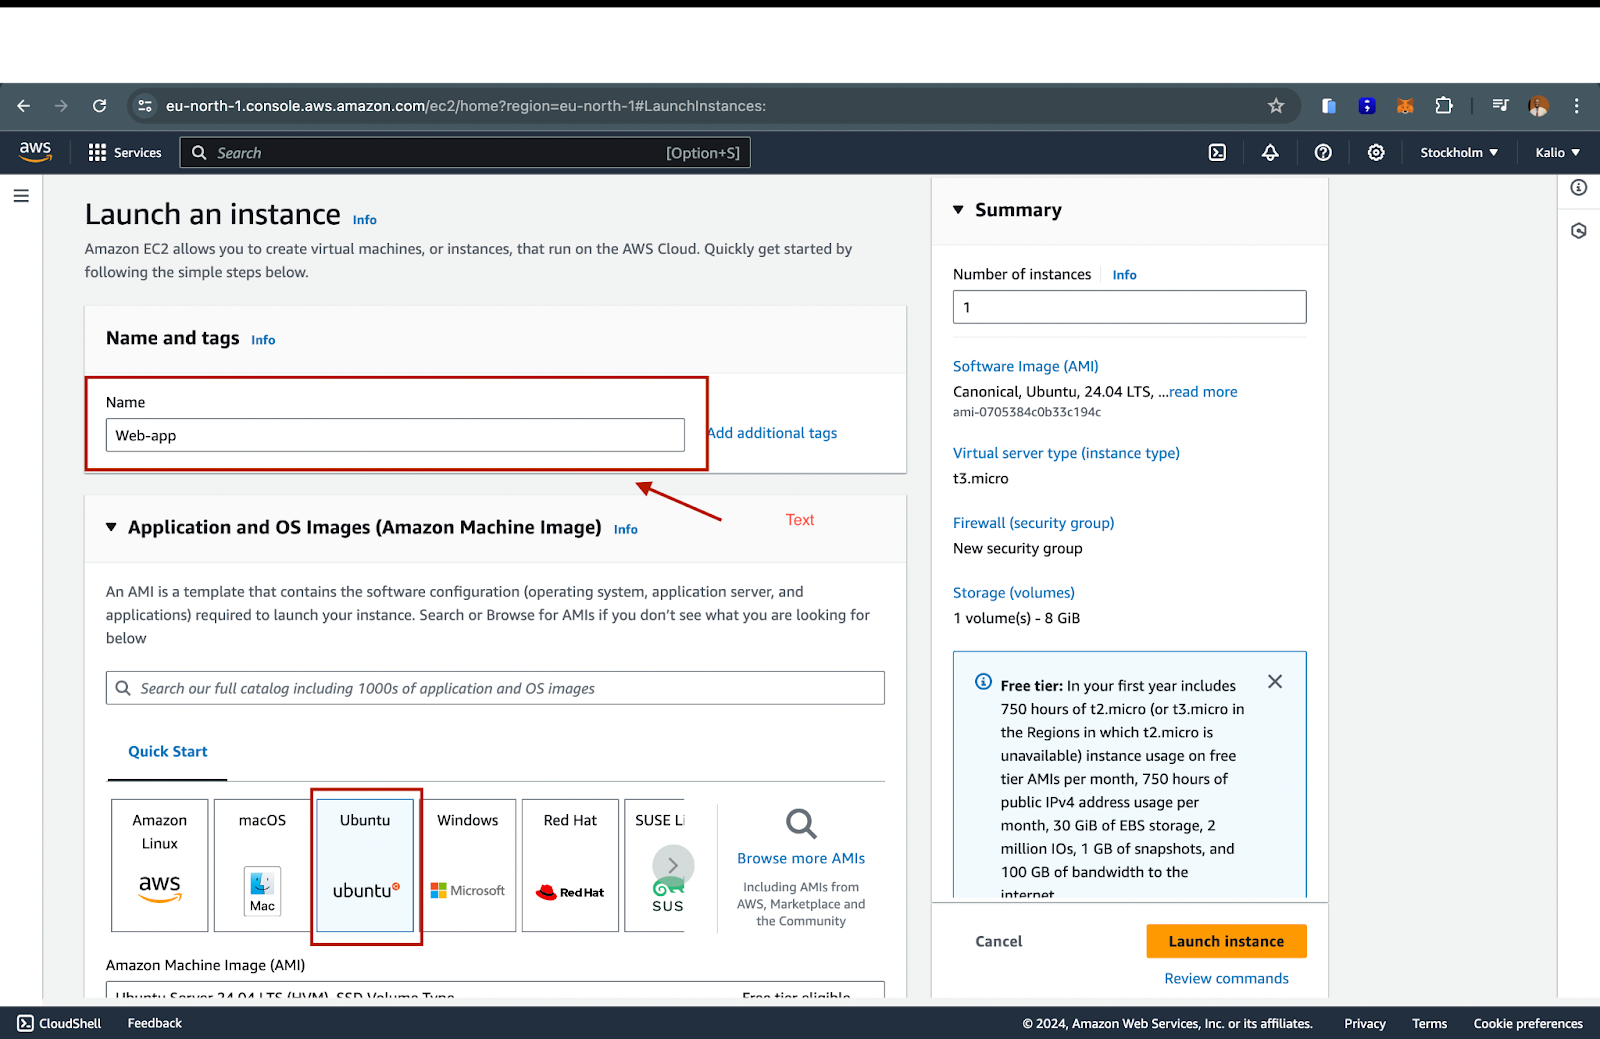Collapse the Summary panel
The width and height of the screenshot is (1600, 1039).
[x=958, y=210]
